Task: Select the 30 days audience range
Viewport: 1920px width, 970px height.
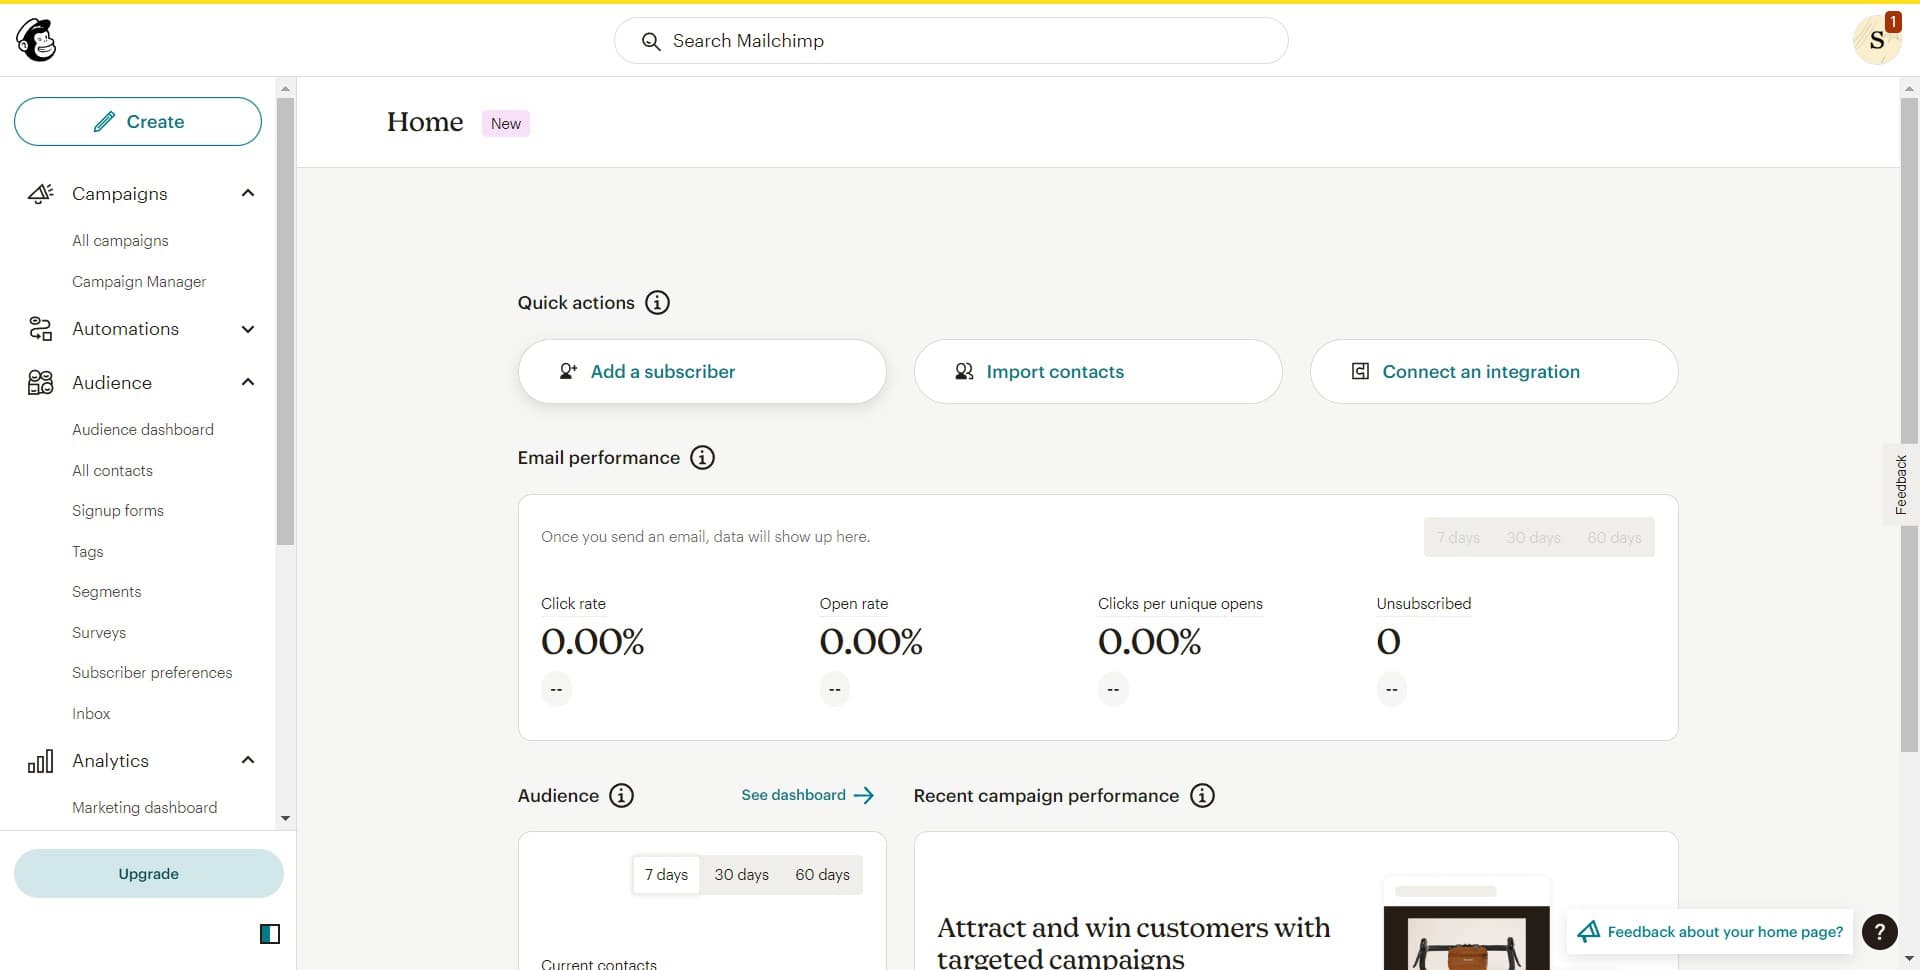Action: click(x=741, y=875)
